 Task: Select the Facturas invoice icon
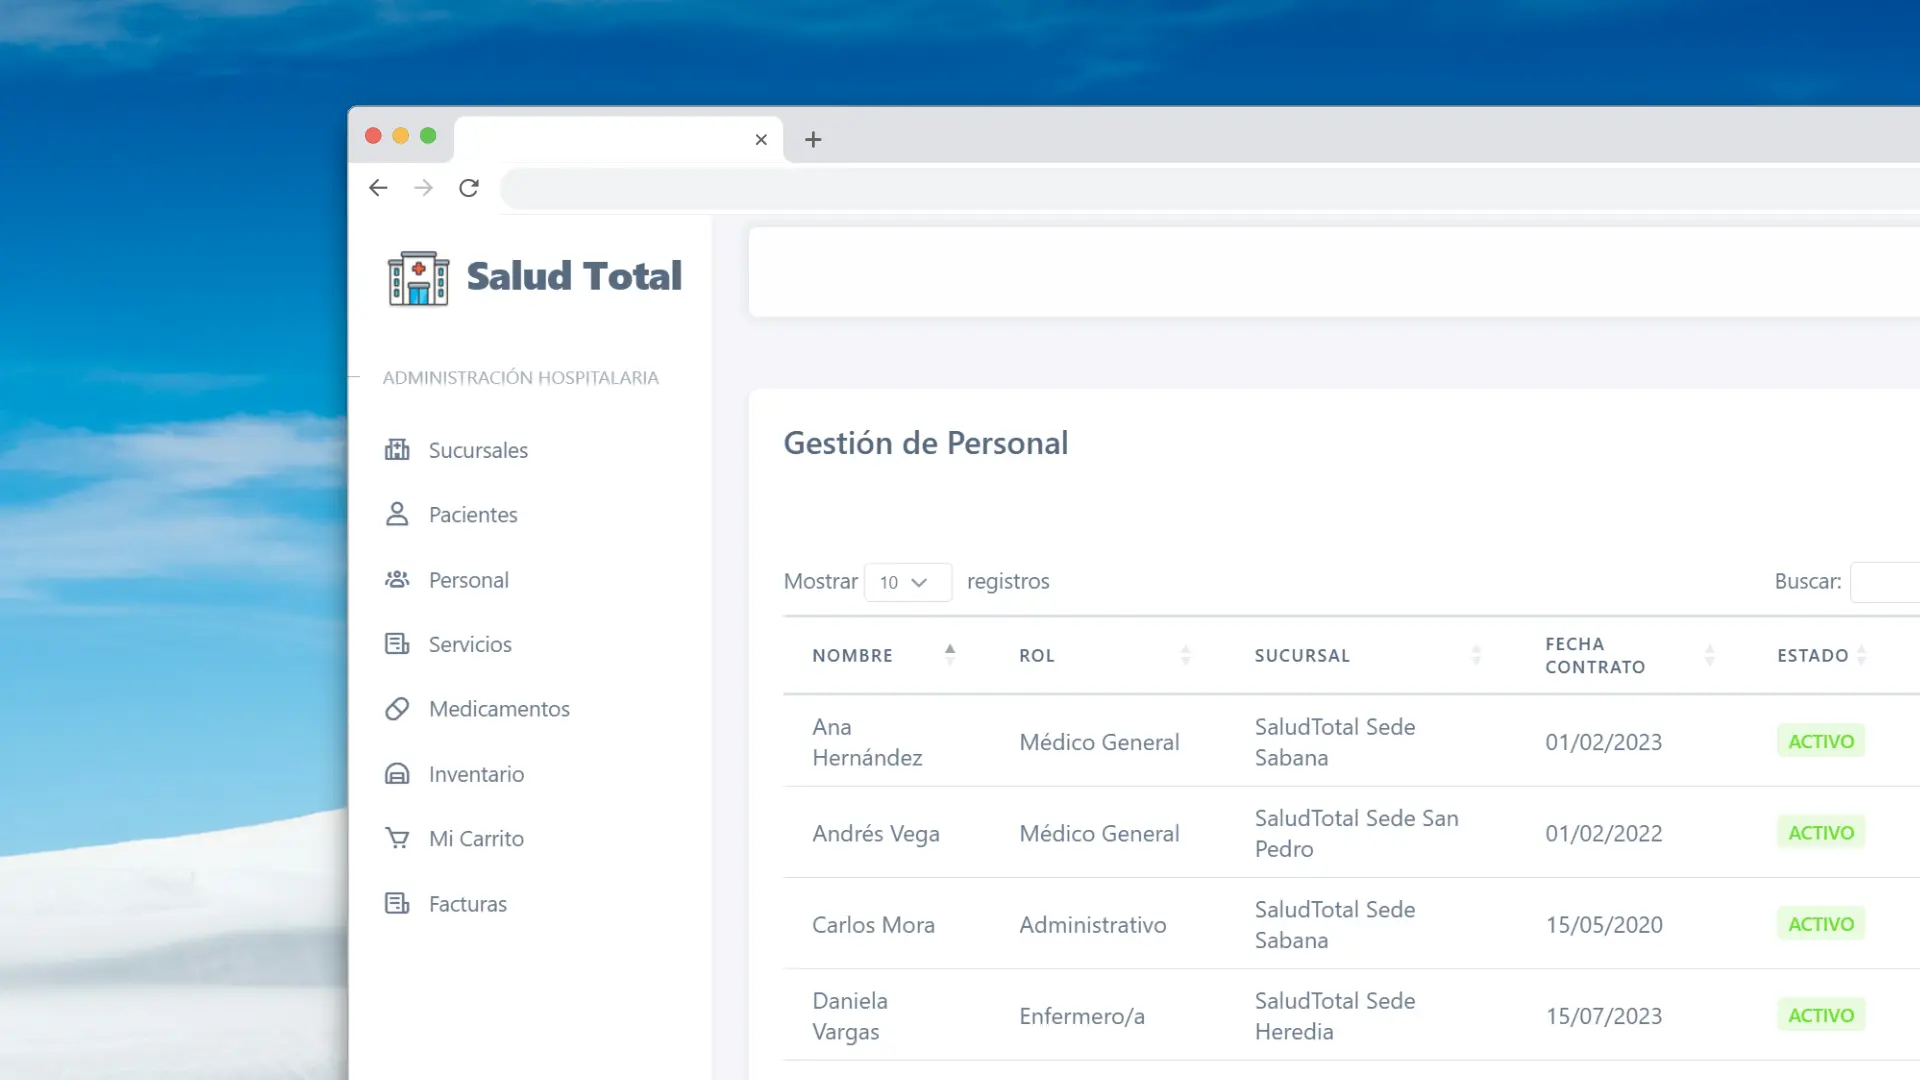click(397, 903)
